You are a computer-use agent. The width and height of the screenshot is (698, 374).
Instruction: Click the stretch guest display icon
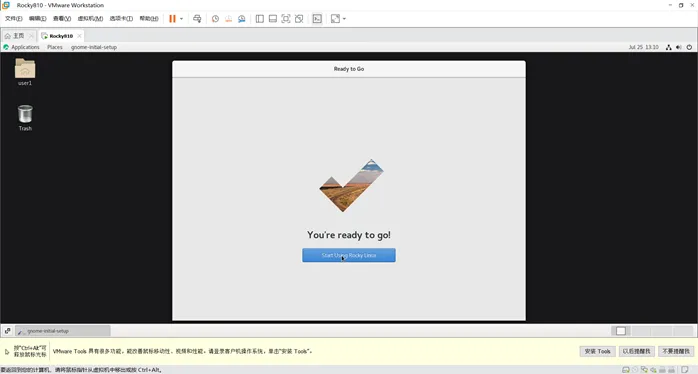click(335, 19)
